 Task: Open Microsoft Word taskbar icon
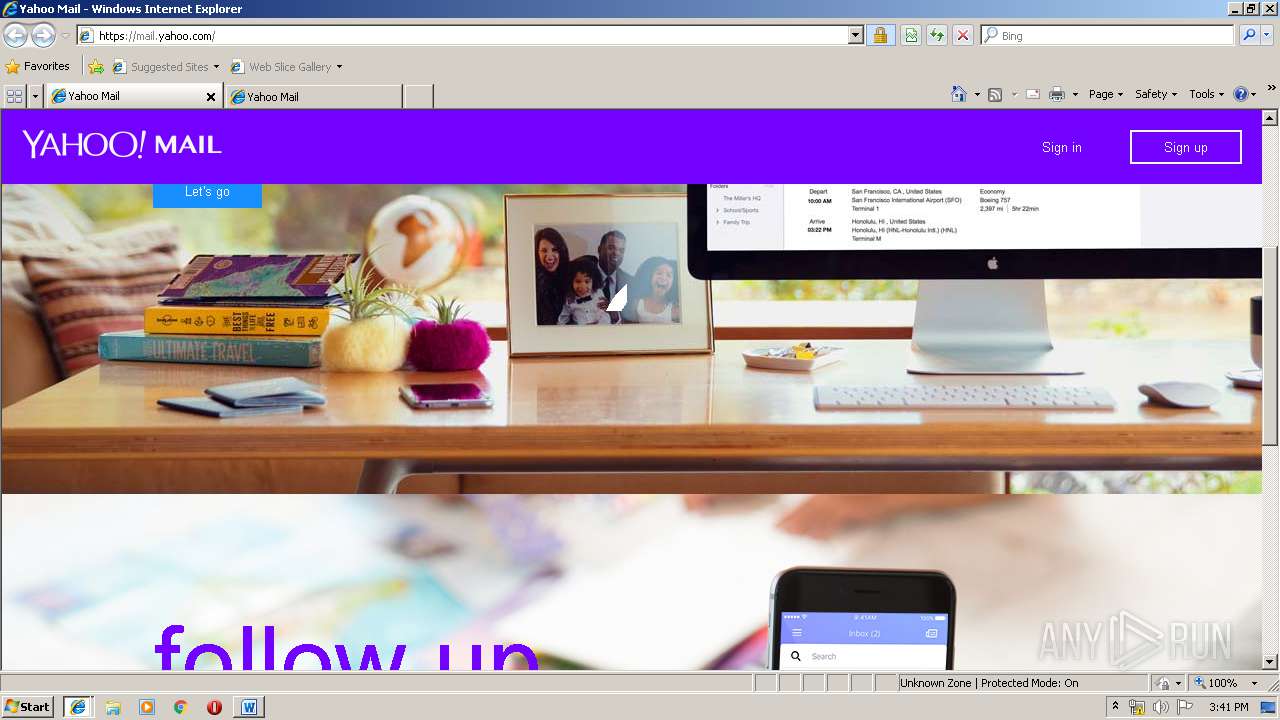coord(249,707)
